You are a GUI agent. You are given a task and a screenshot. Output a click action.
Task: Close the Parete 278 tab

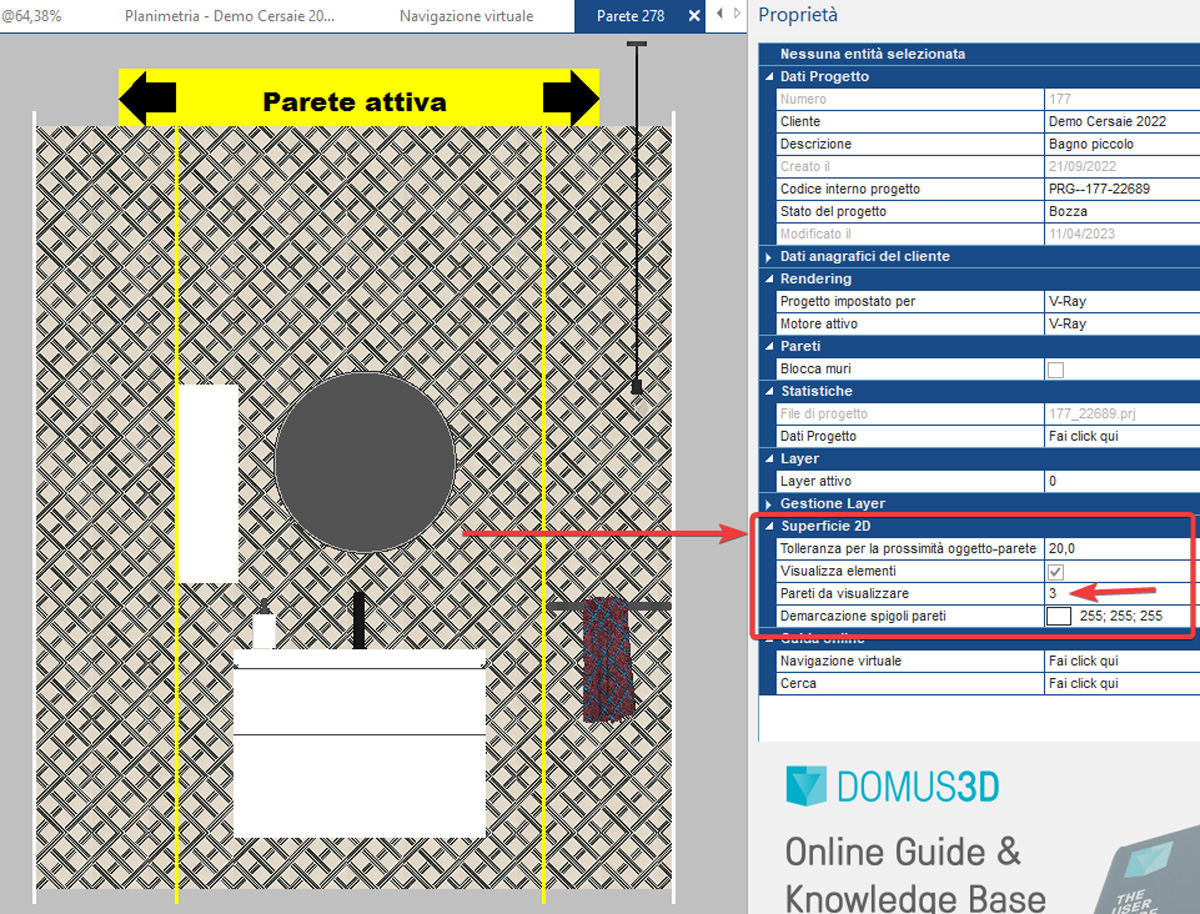(x=696, y=16)
